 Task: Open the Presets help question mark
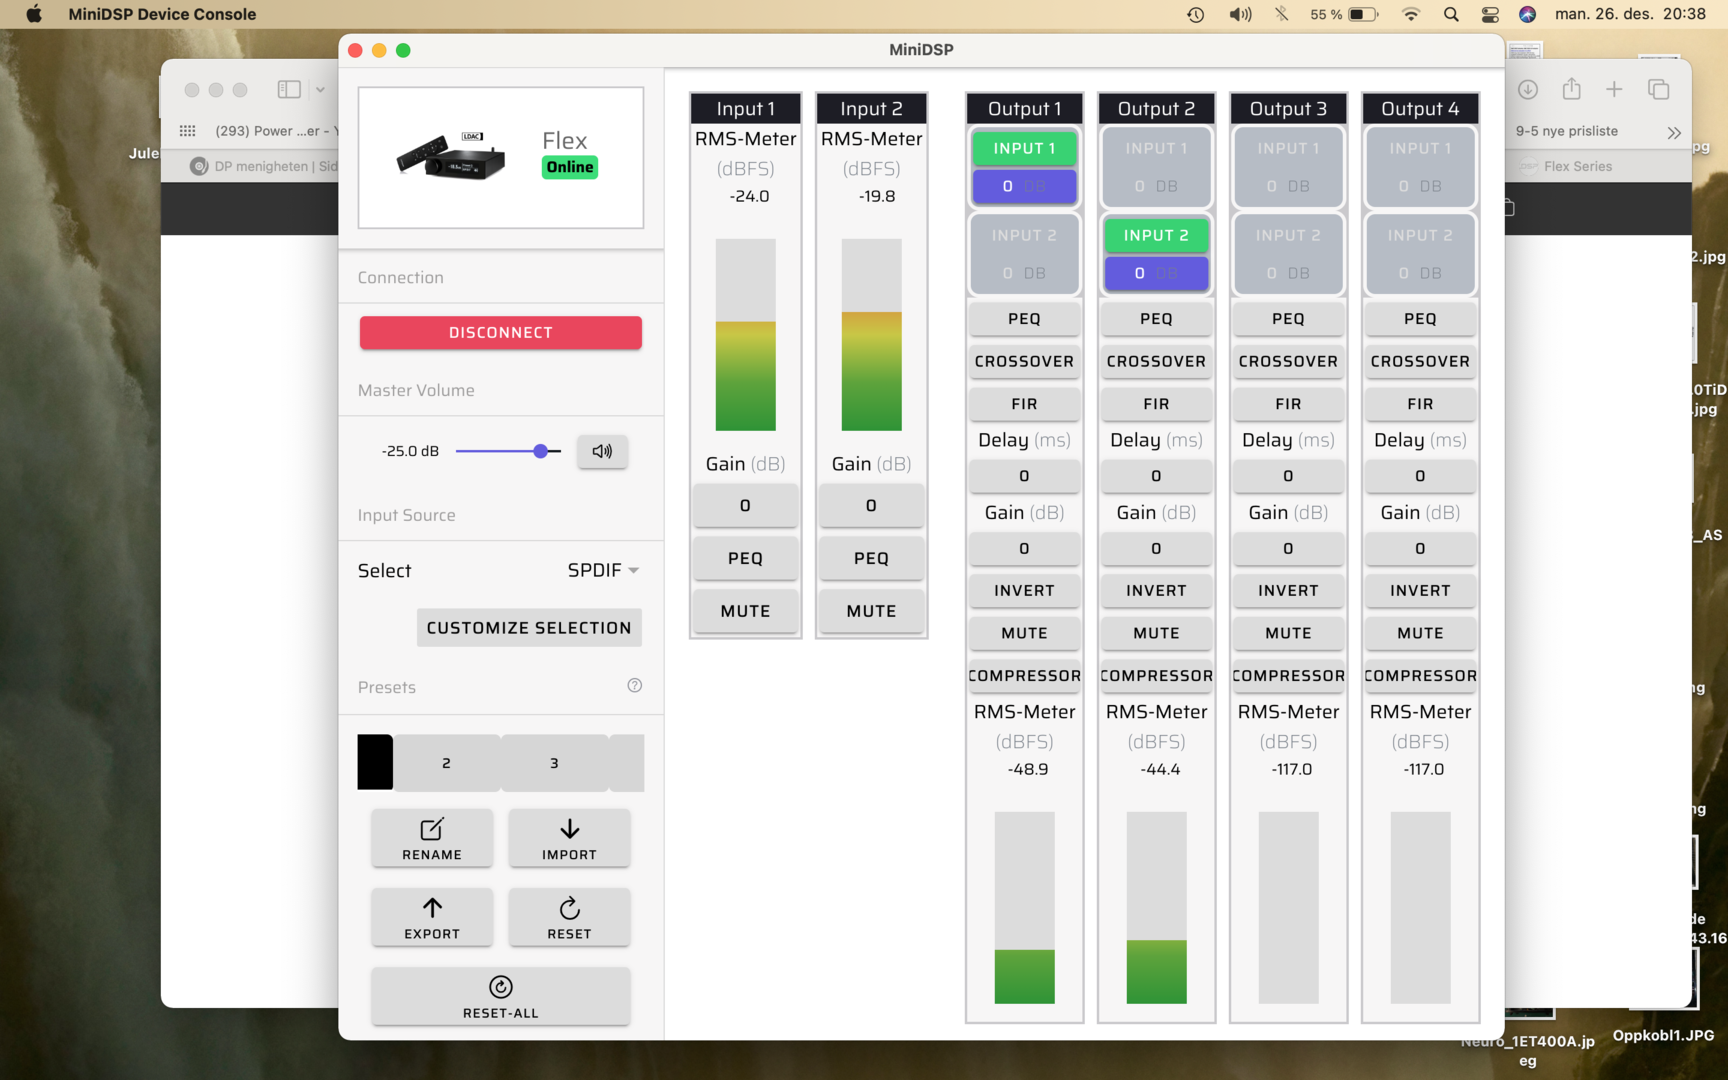(x=634, y=686)
